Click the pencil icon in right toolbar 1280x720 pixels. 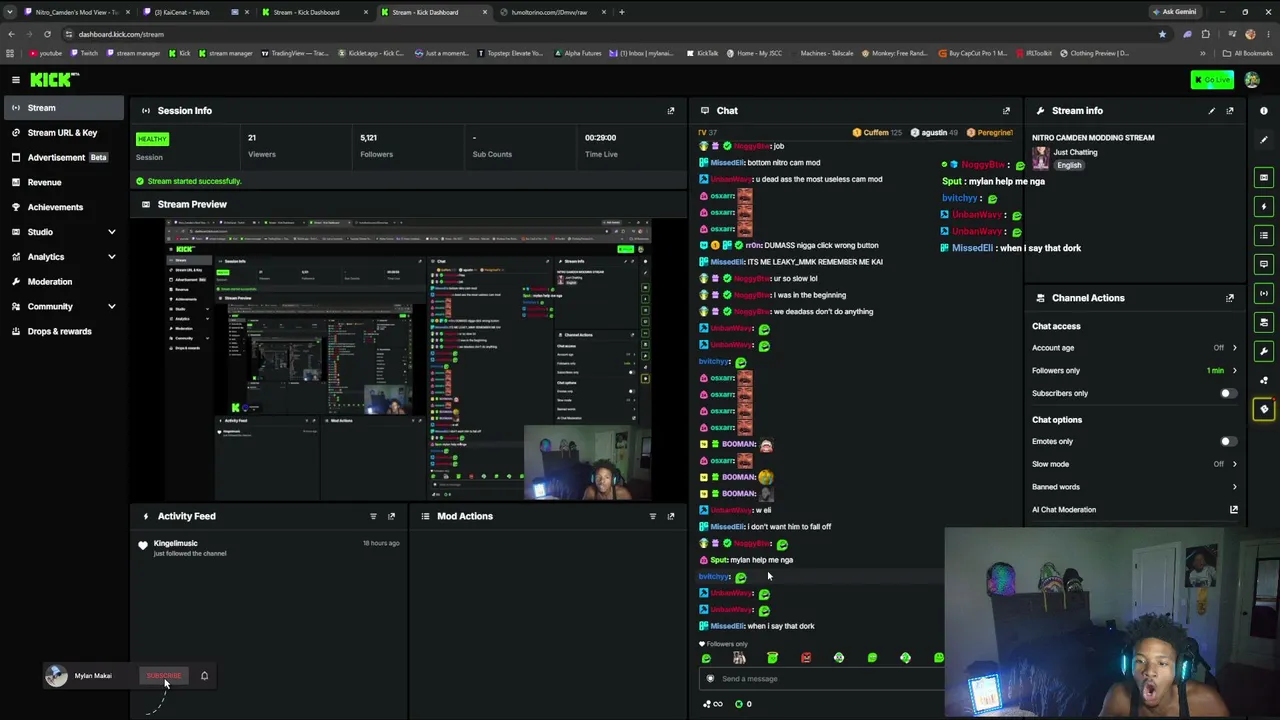click(1264, 140)
